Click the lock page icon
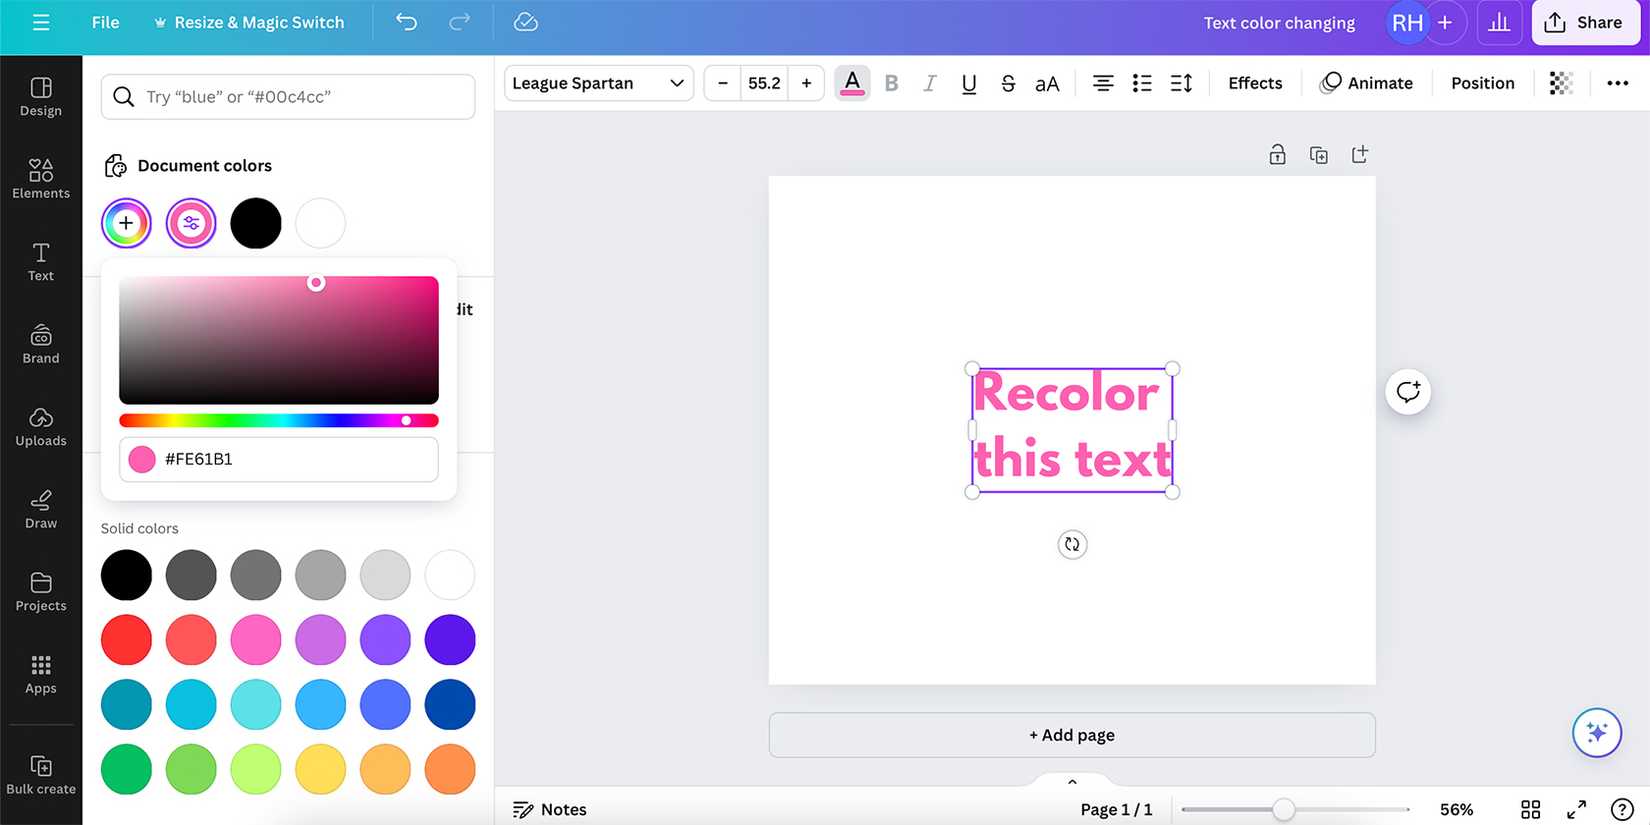The image size is (1650, 825). (x=1277, y=155)
